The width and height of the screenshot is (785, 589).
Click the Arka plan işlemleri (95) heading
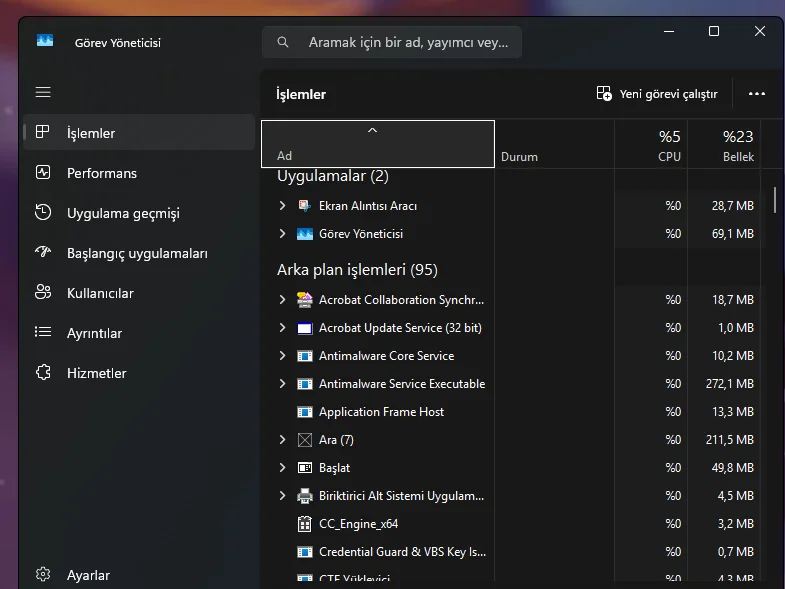click(x=357, y=270)
